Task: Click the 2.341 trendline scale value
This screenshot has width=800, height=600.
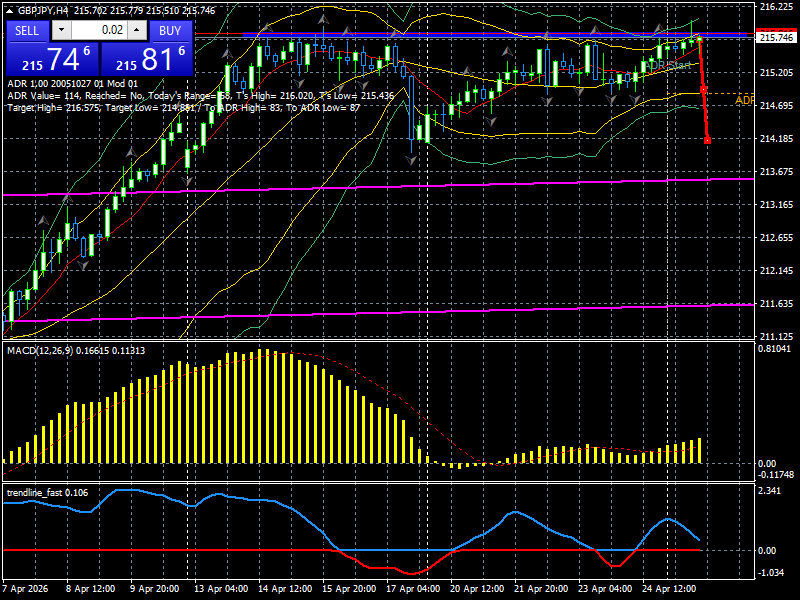Action: pyautogui.click(x=769, y=491)
